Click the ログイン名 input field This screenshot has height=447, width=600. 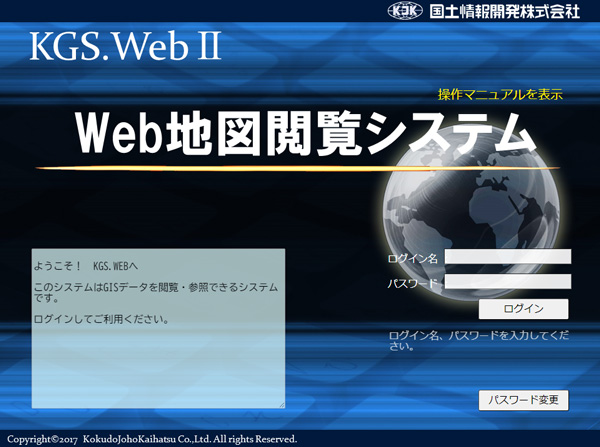tap(508, 256)
